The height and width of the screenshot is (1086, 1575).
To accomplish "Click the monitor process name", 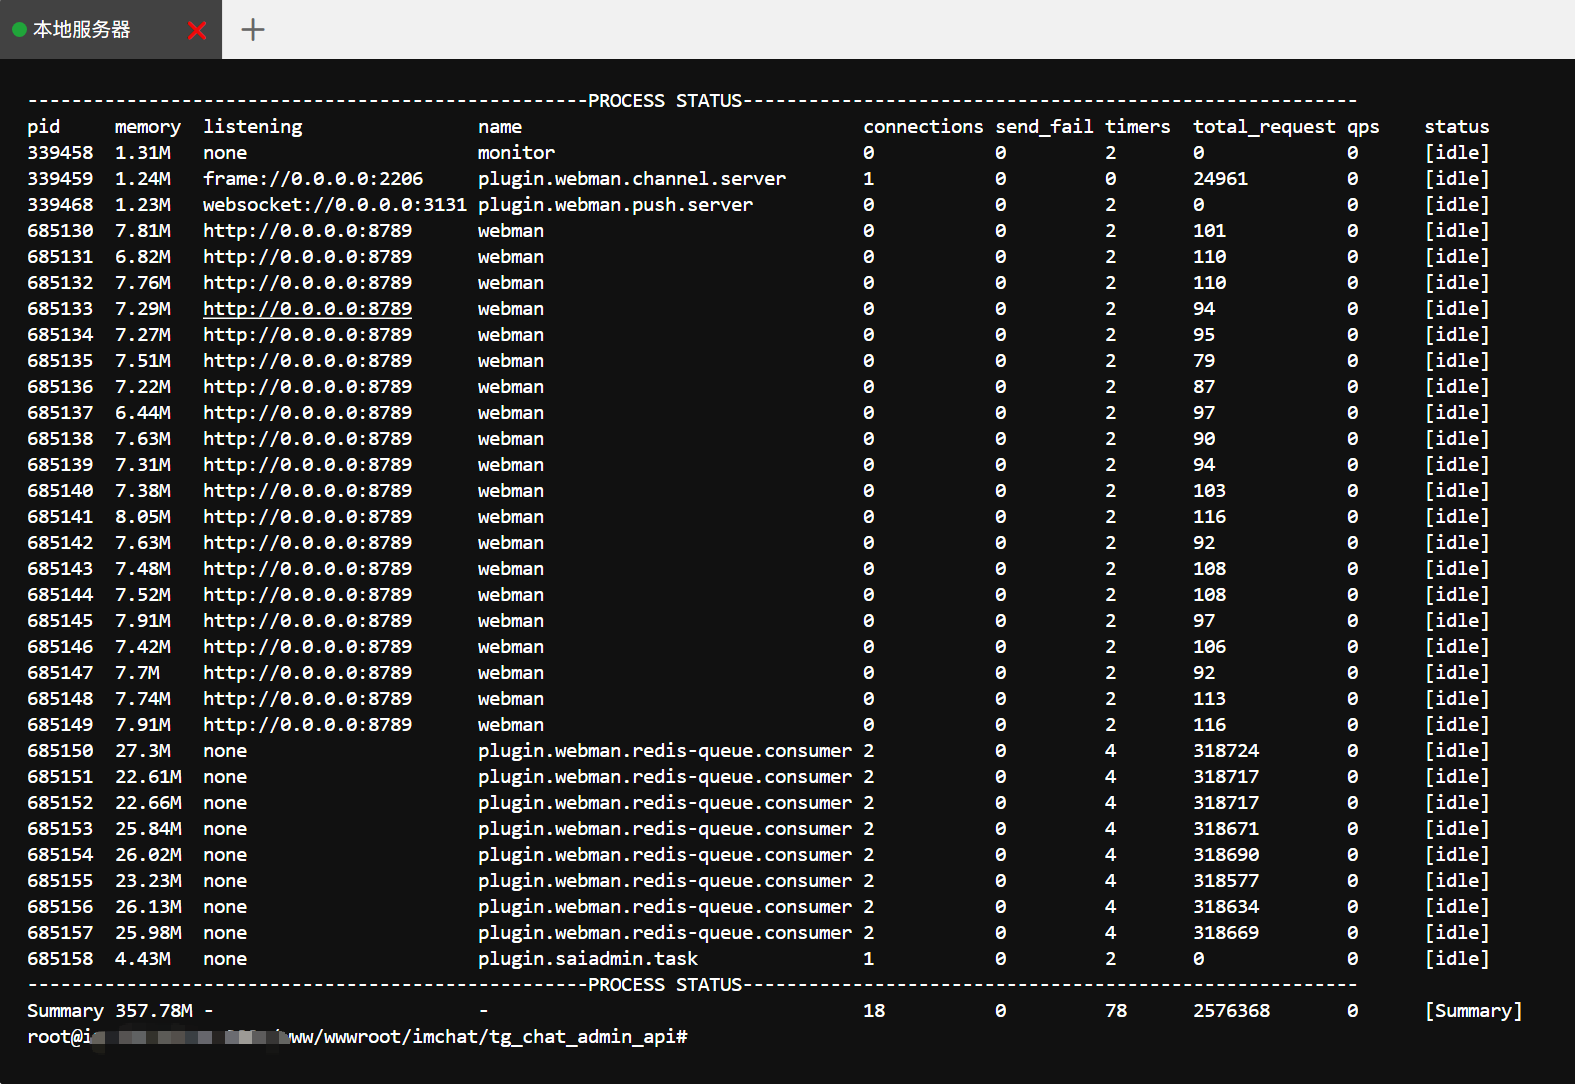I will pos(516,153).
